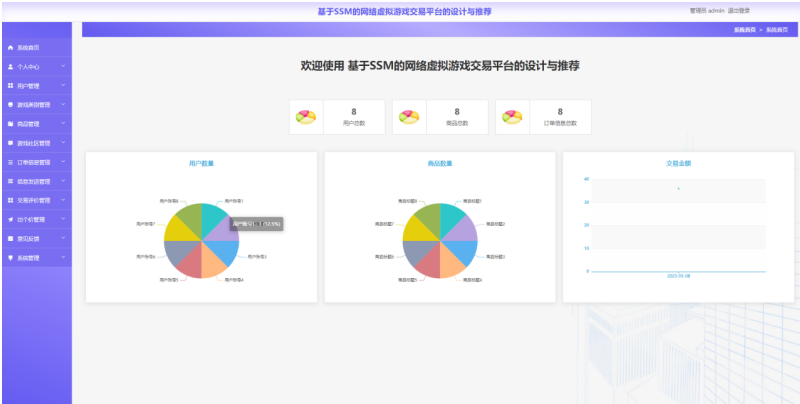
Task: Select purple 商品标题2 slice in 商品数量 pie
Action: click(464, 231)
